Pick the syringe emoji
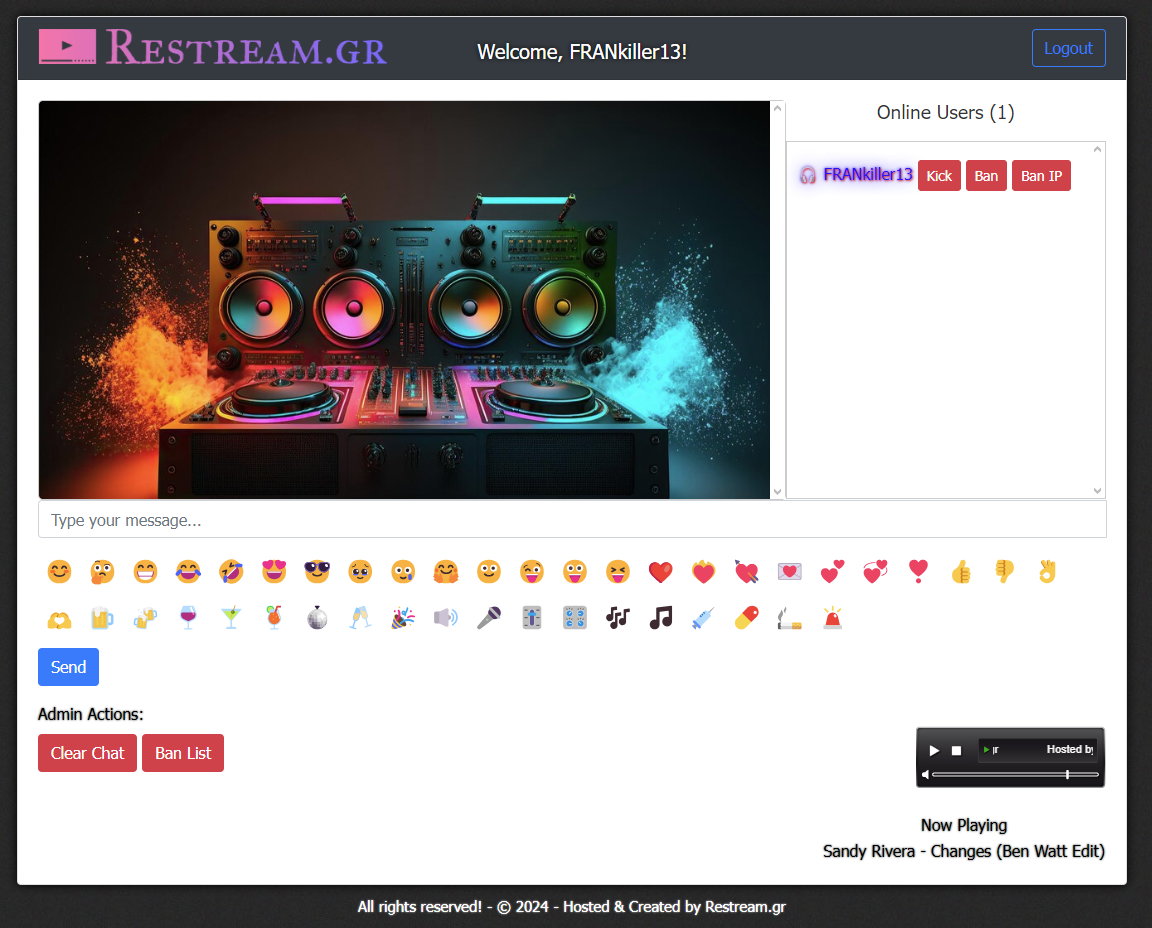1152x928 pixels. 704,618
